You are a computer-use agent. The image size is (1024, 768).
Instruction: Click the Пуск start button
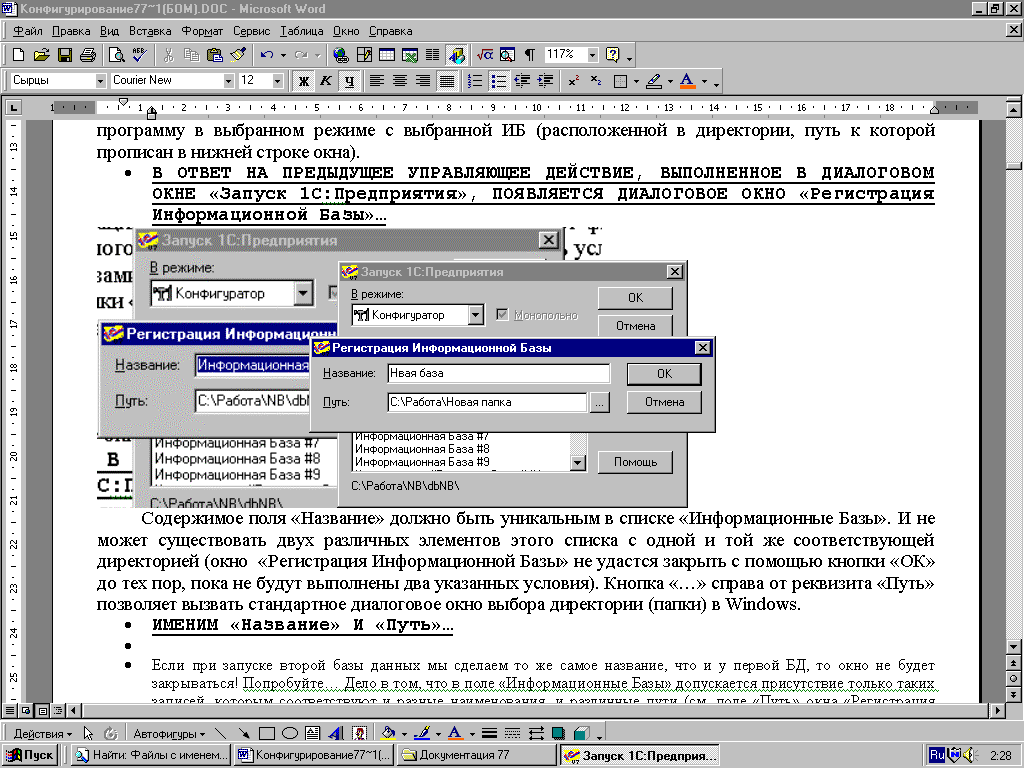[x=31, y=755]
